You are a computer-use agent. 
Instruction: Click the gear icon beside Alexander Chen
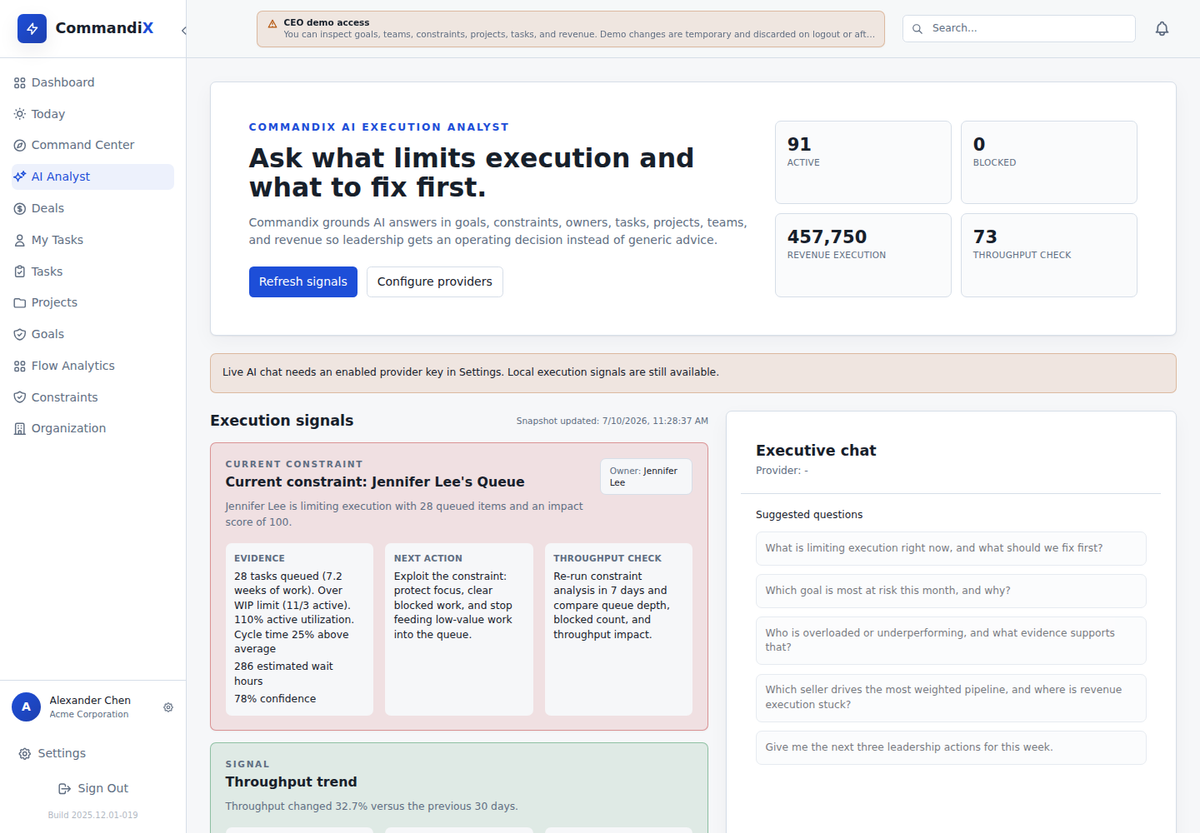point(168,707)
